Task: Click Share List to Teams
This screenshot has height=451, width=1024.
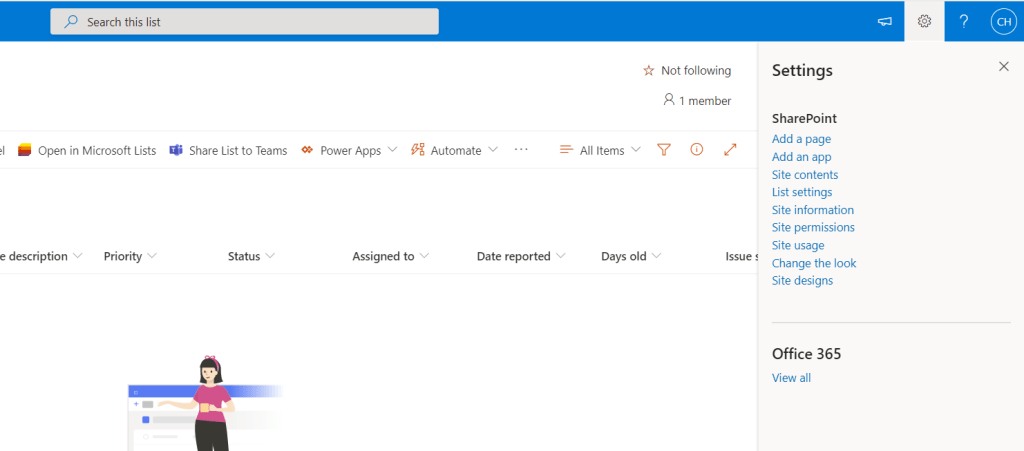Action: tap(228, 150)
